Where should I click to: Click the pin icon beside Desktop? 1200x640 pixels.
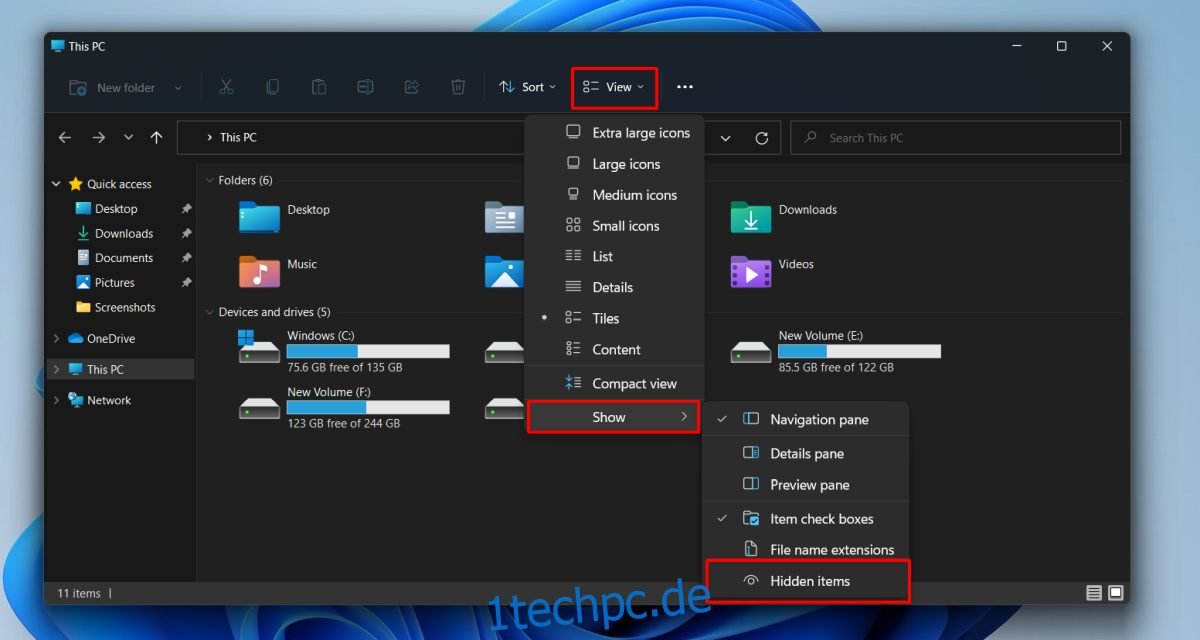tap(186, 209)
